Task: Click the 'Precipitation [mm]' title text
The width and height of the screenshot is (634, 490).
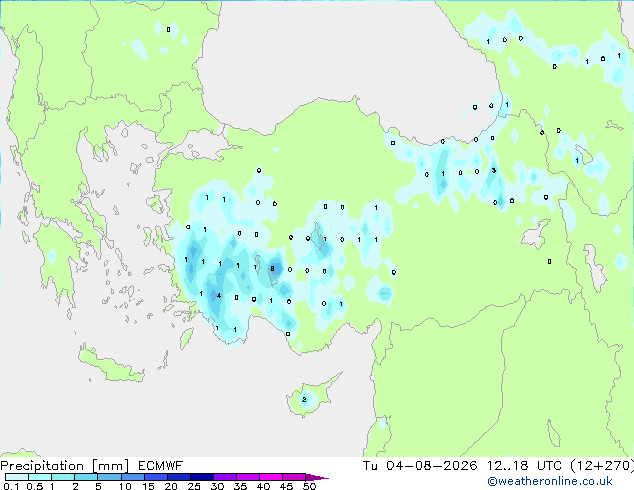Action: coord(65,466)
